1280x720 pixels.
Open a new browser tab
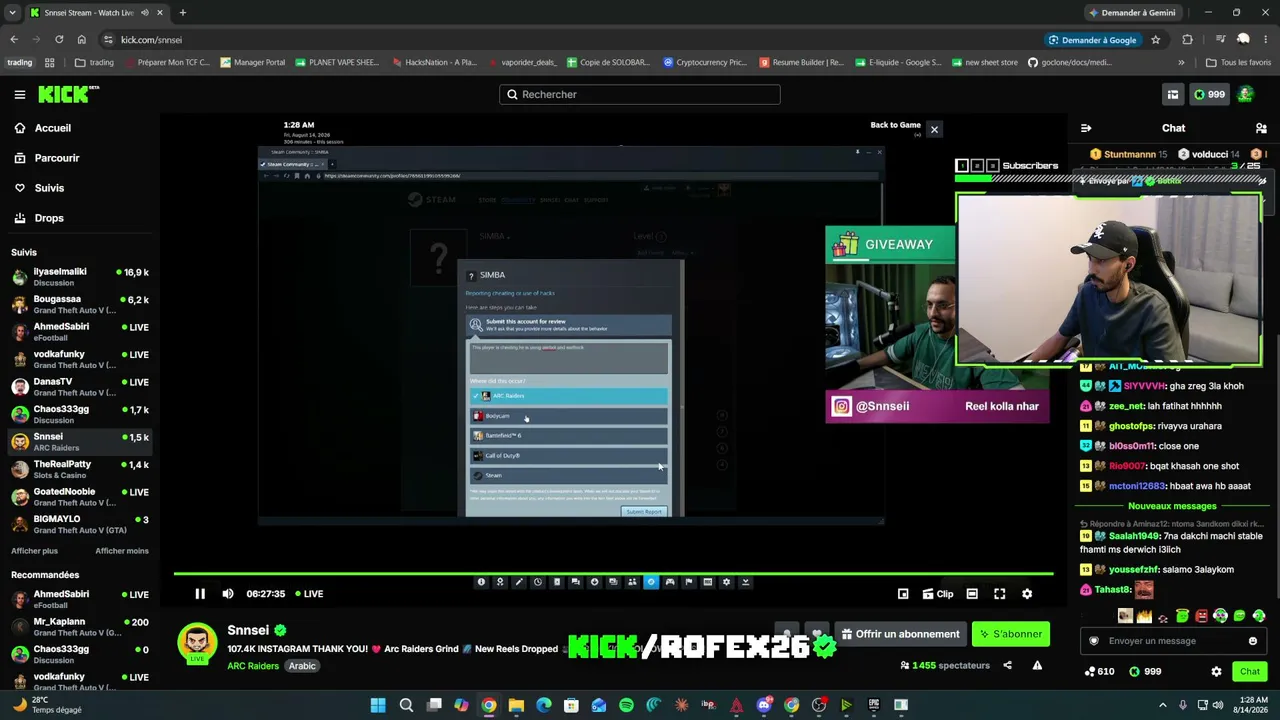click(182, 13)
